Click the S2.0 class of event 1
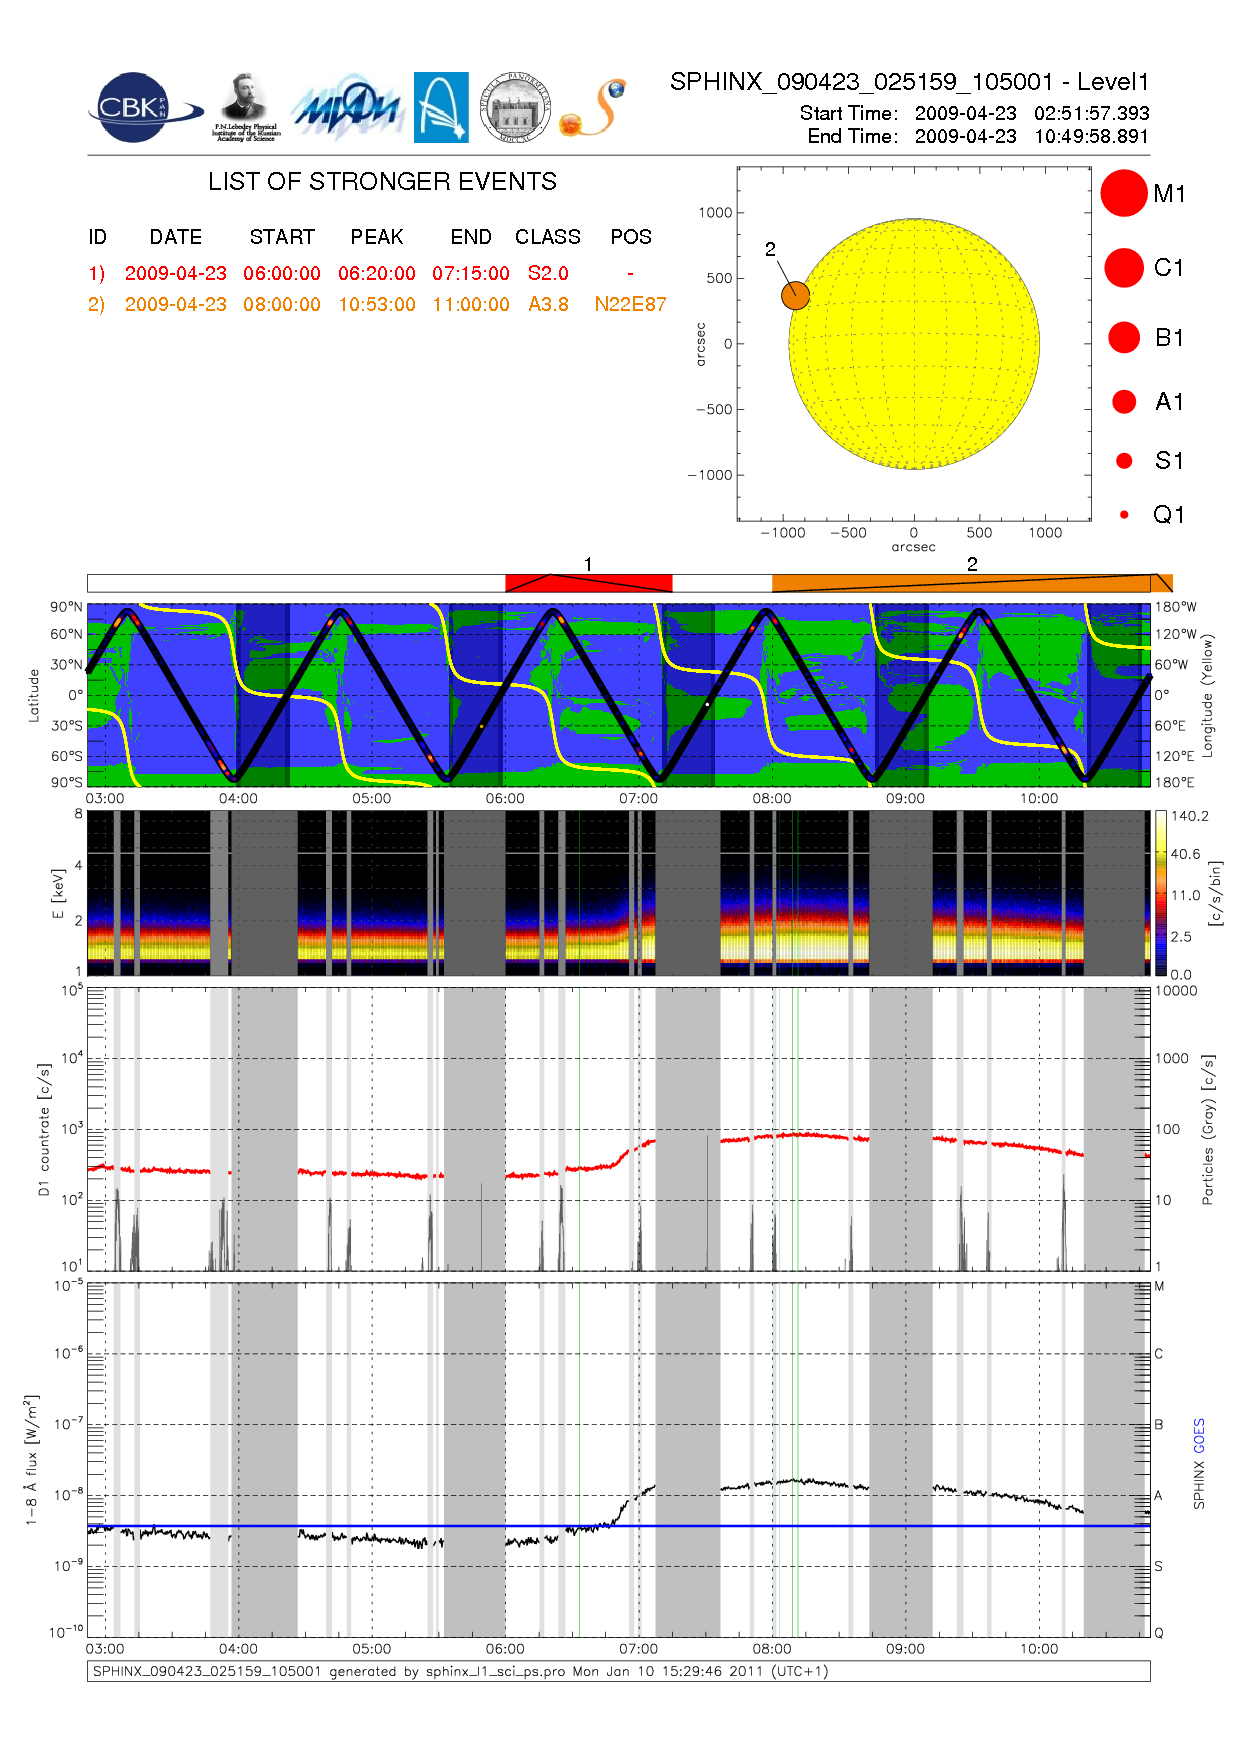The height and width of the screenshot is (1754, 1240). click(x=548, y=273)
